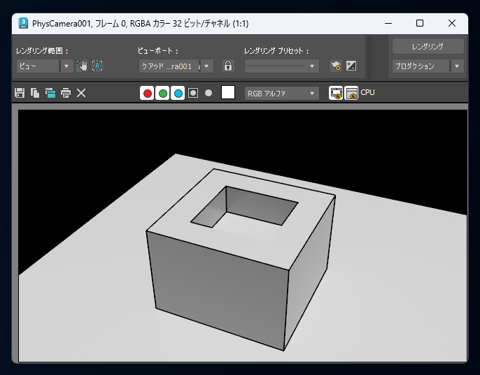Image resolution: width=480 pixels, height=375 pixels.
Task: Open the environment and effects exposure icon
Action: (x=351, y=66)
